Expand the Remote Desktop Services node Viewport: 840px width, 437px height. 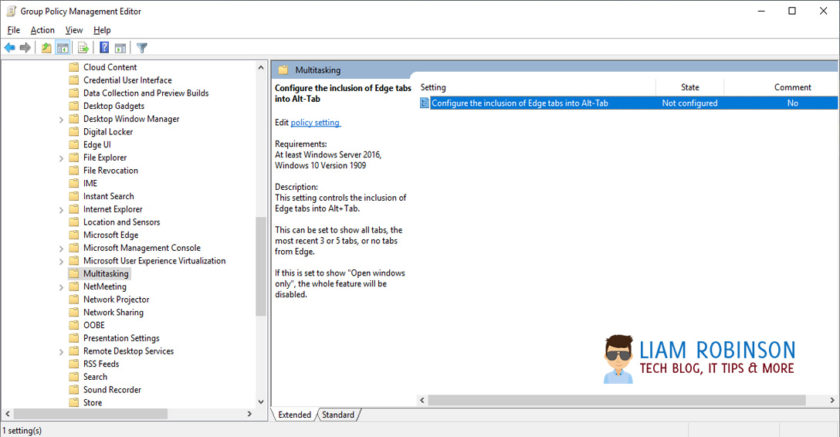click(x=61, y=352)
